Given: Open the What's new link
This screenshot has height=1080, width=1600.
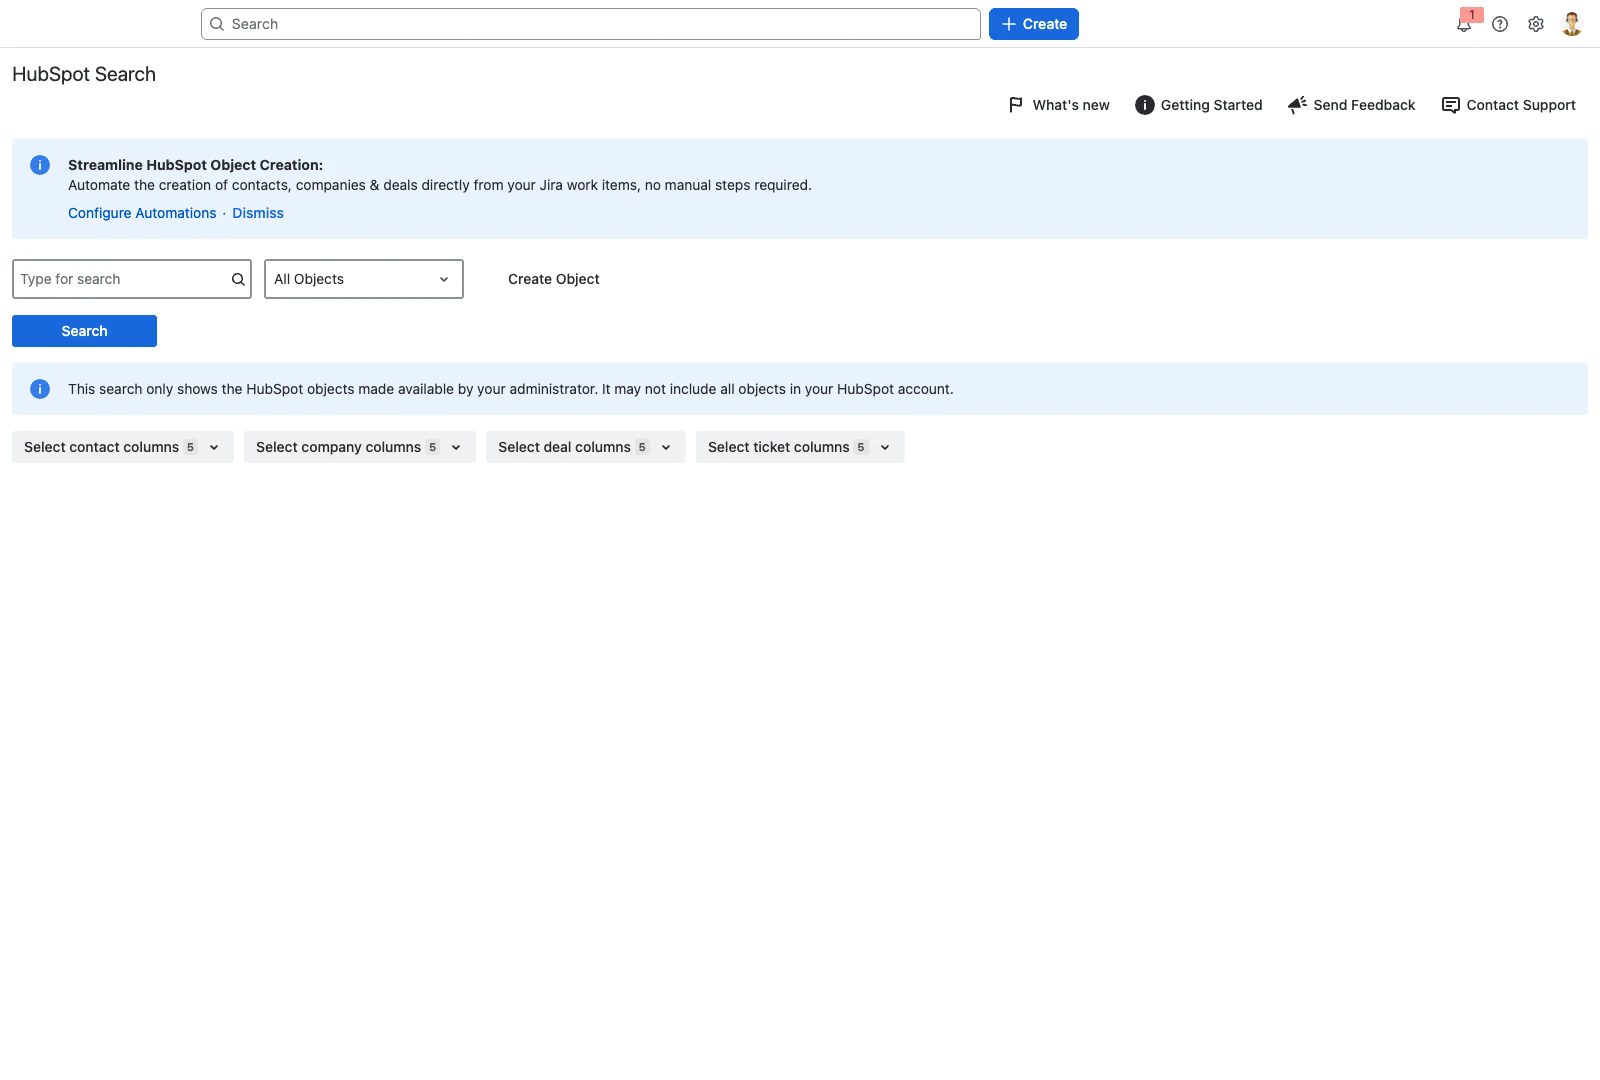Looking at the screenshot, I should pos(1059,105).
